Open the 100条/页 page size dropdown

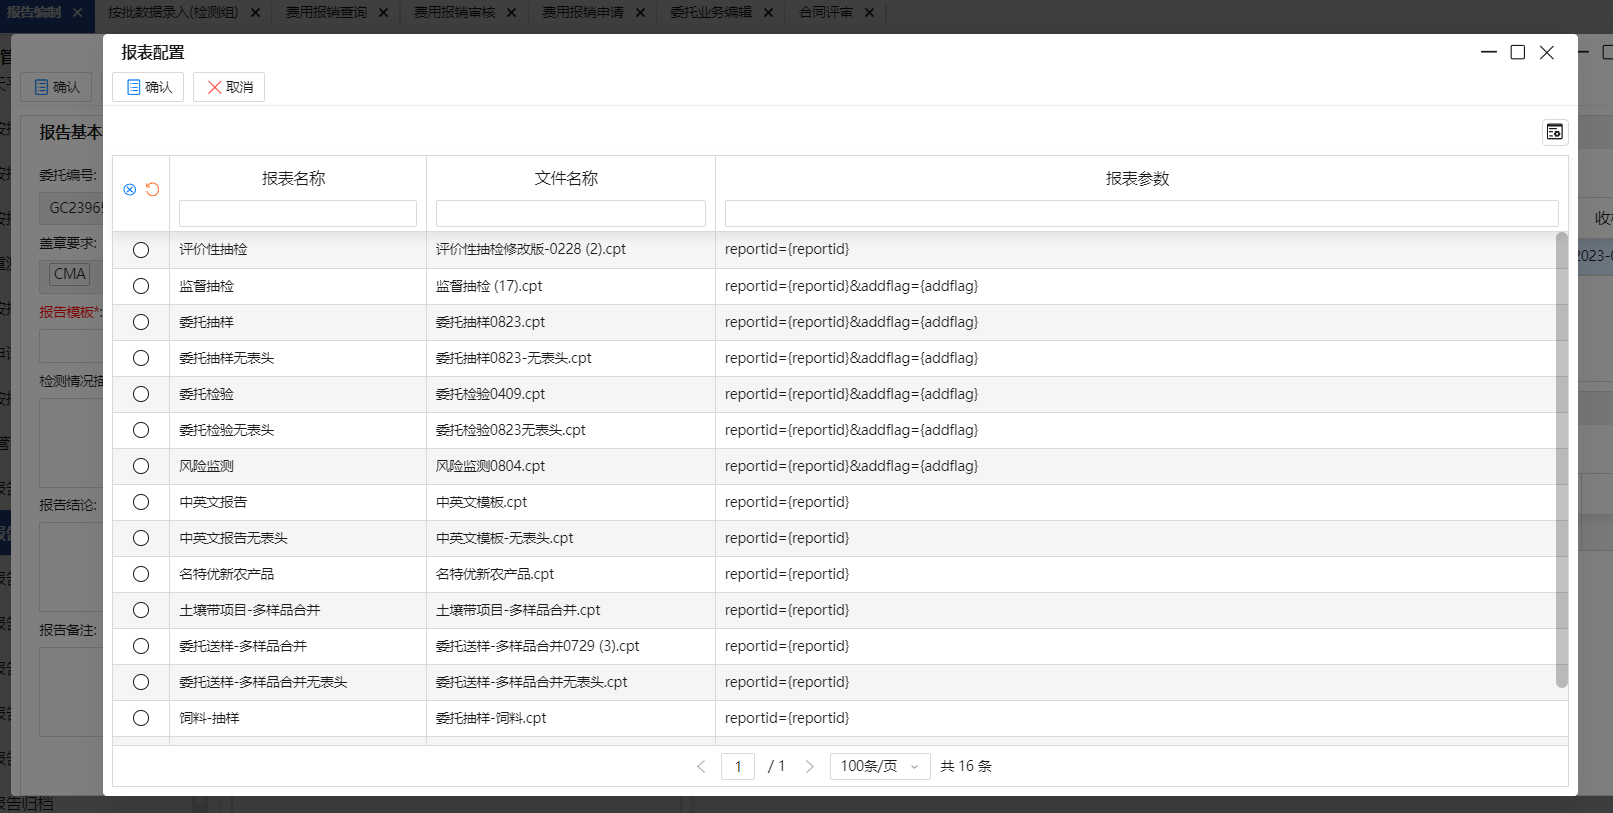click(x=879, y=767)
